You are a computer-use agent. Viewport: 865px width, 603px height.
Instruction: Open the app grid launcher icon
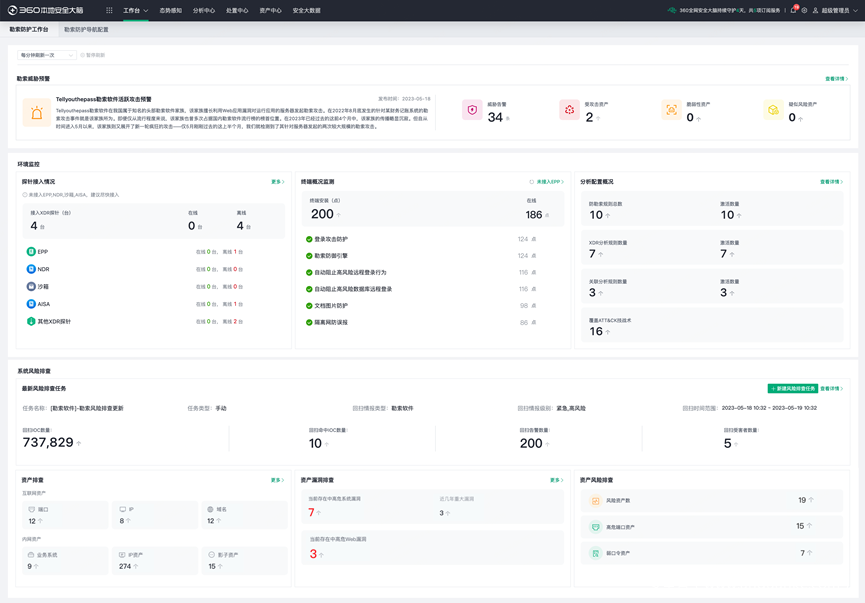coord(109,10)
